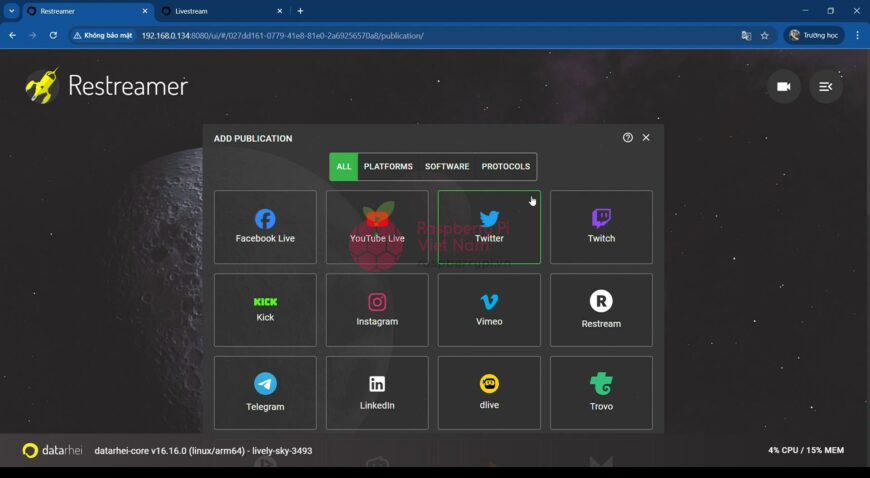Show the SOFTWARE publication category
The height and width of the screenshot is (478, 870).
tap(447, 167)
